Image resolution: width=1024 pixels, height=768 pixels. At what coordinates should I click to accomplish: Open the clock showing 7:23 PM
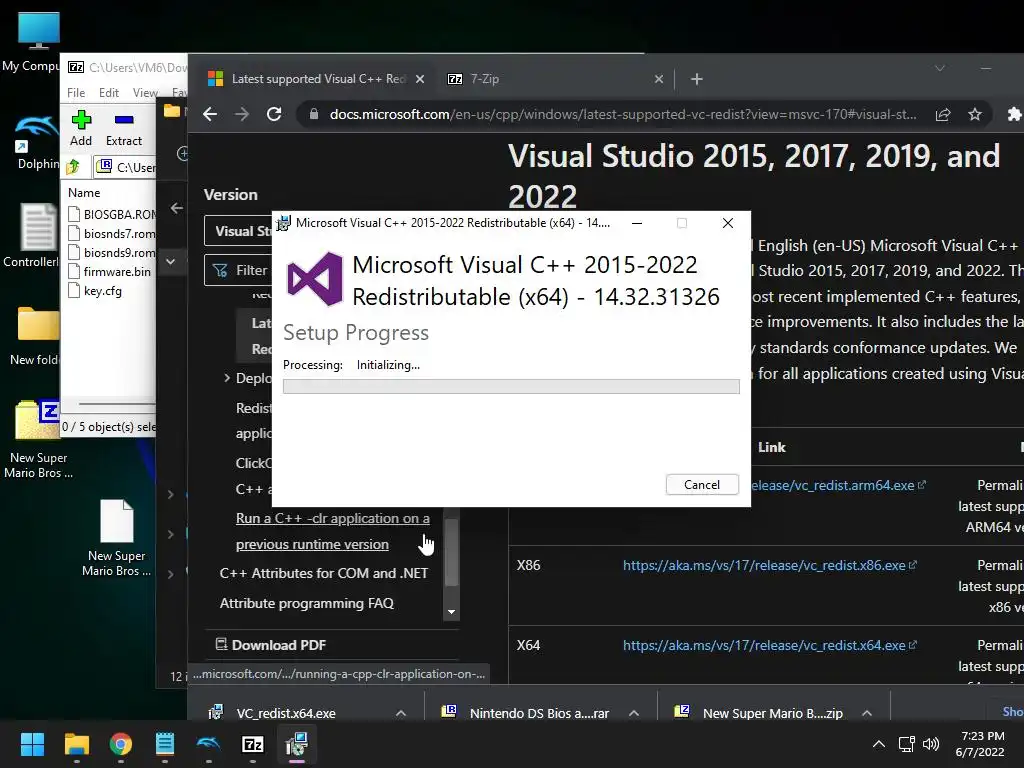pyautogui.click(x=982, y=744)
